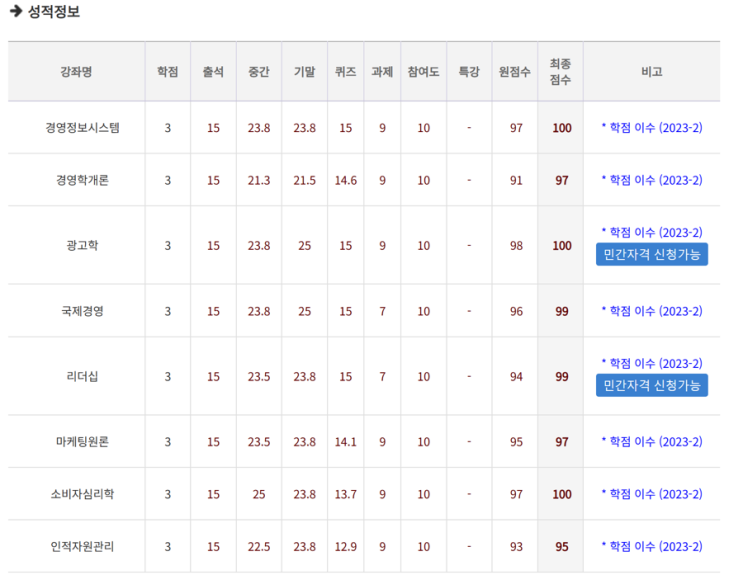Click 경영정보시스템 final score 100
The height and width of the screenshot is (575, 743).
click(562, 128)
